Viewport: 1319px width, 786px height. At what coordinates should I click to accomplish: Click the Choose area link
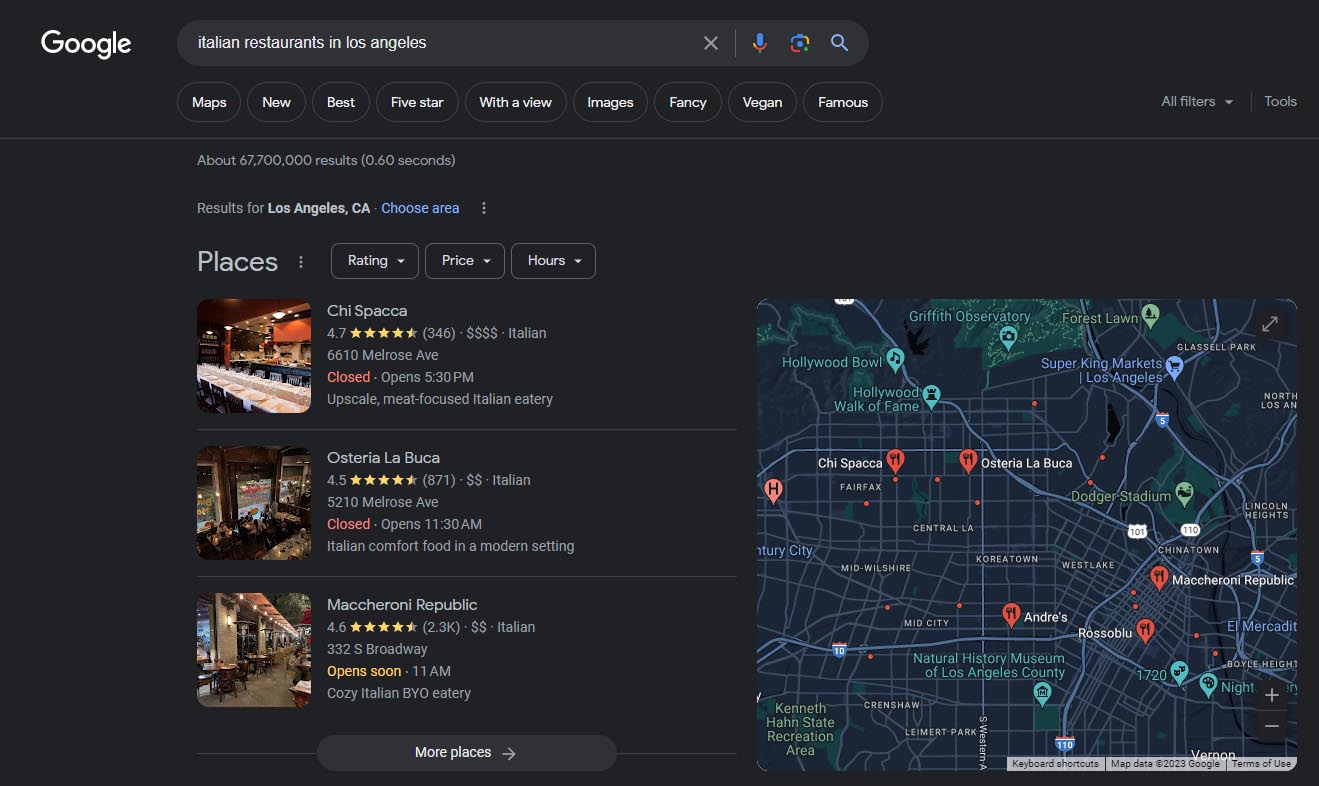pyautogui.click(x=420, y=208)
